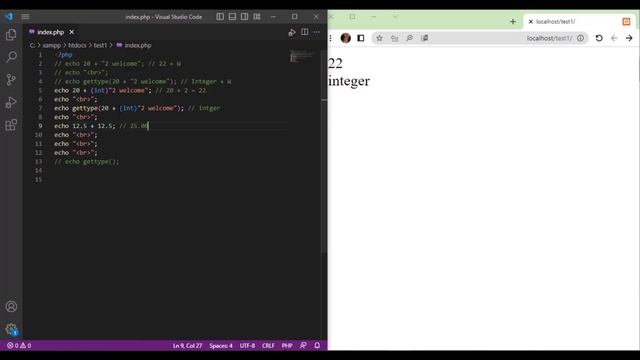Open the Search view in activity bar
This screenshot has height=360, width=640.
11,57
